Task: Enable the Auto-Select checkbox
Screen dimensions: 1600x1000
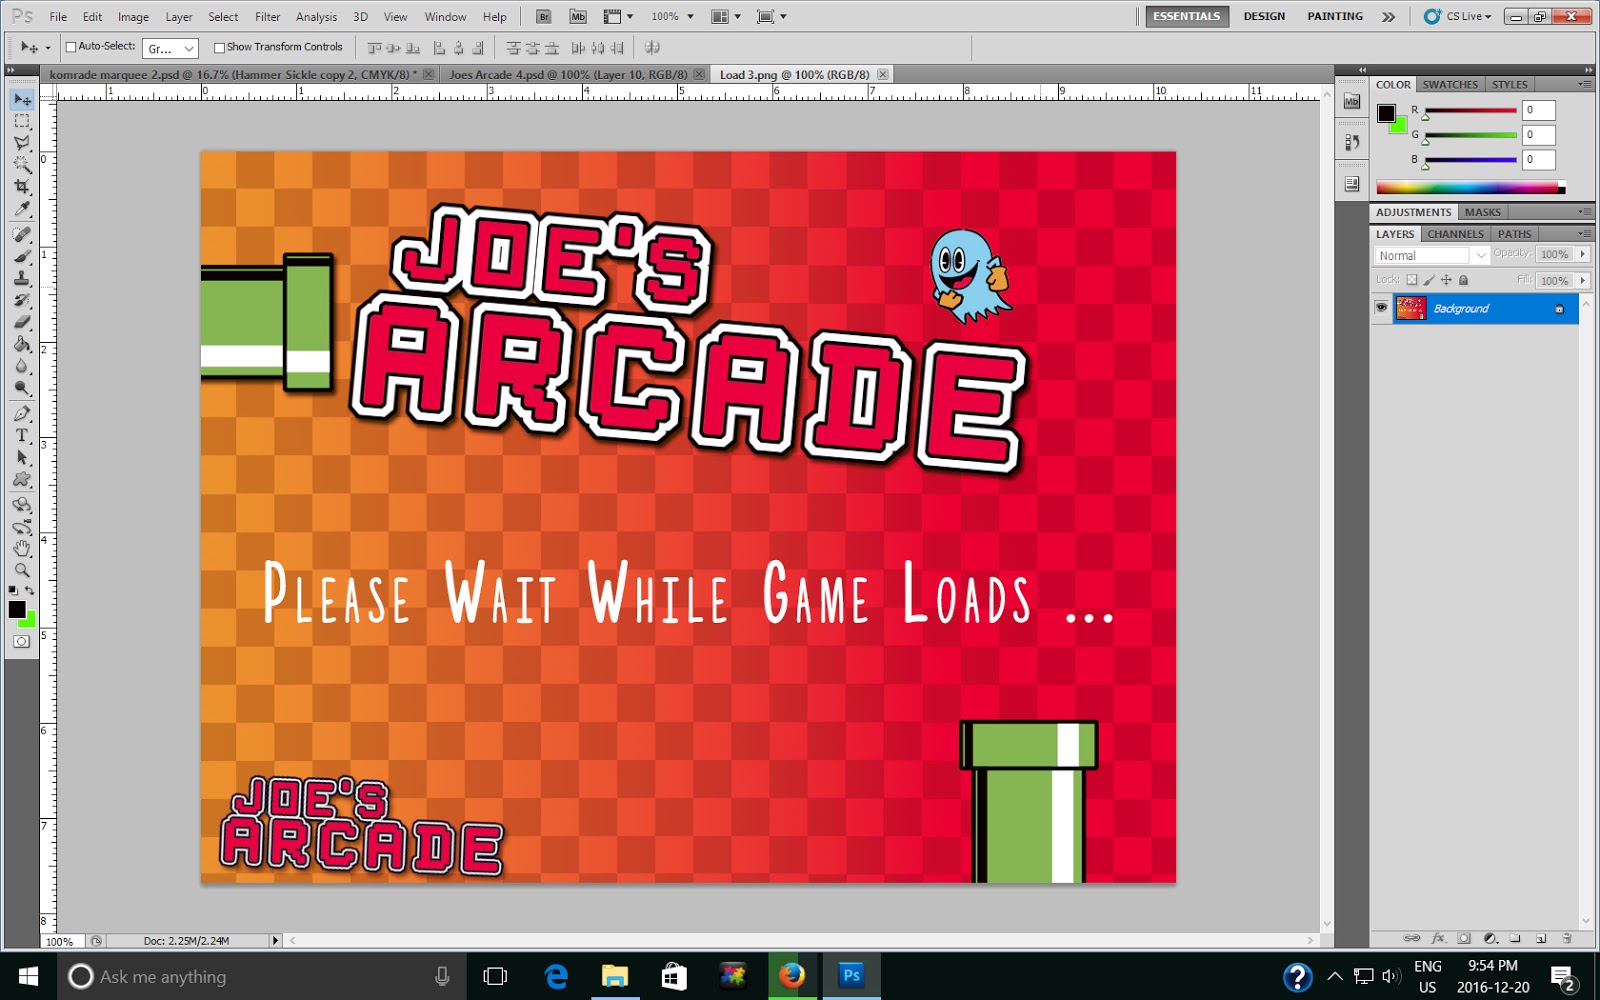Action: (71, 47)
